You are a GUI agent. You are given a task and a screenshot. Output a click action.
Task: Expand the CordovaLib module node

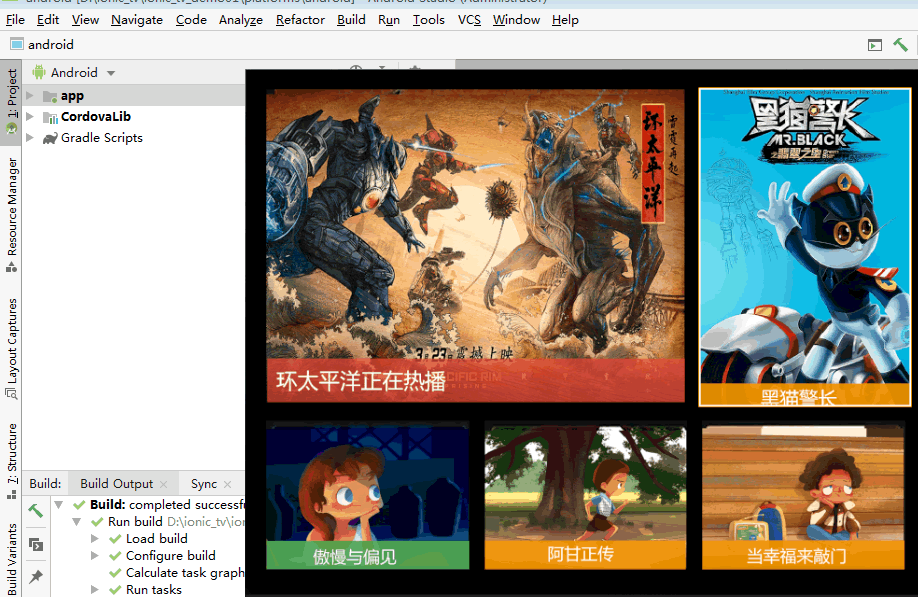(x=30, y=116)
